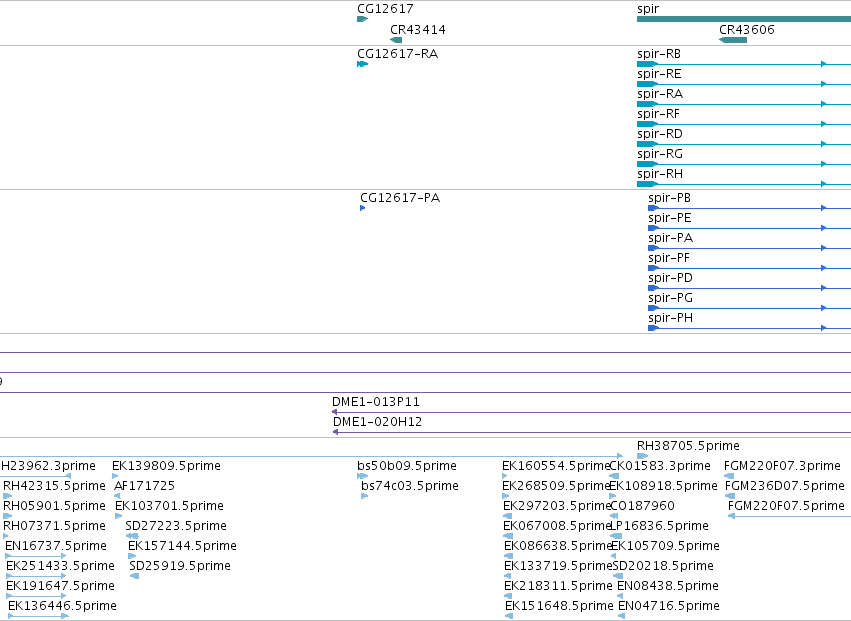Click the EK103701.5prime EST label

[x=169, y=506]
